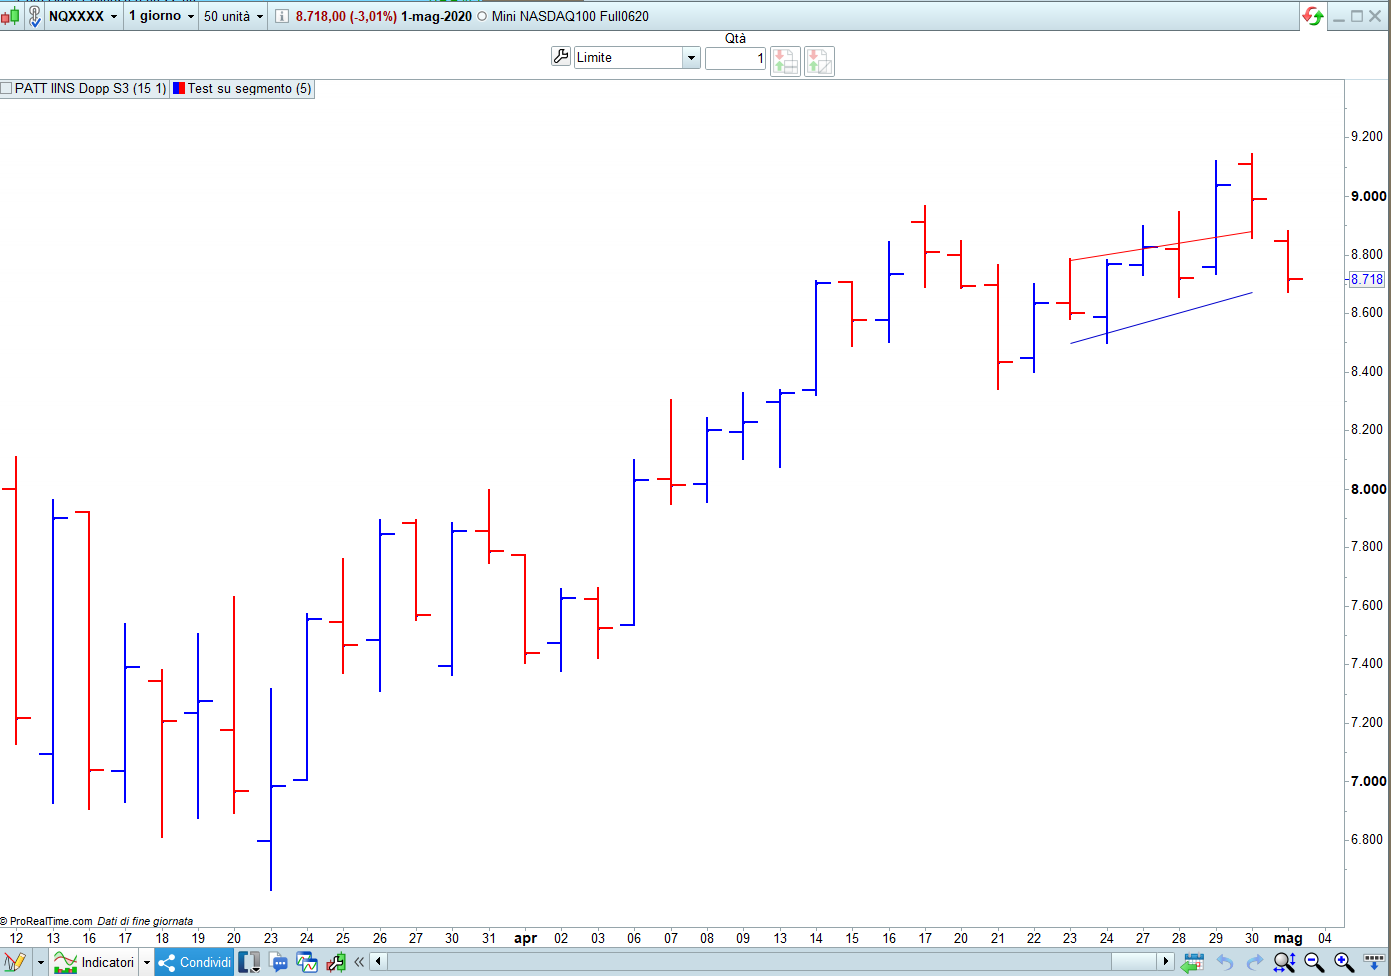1391x976 pixels.
Task: Click the zoom in magnifier
Action: tap(1344, 962)
